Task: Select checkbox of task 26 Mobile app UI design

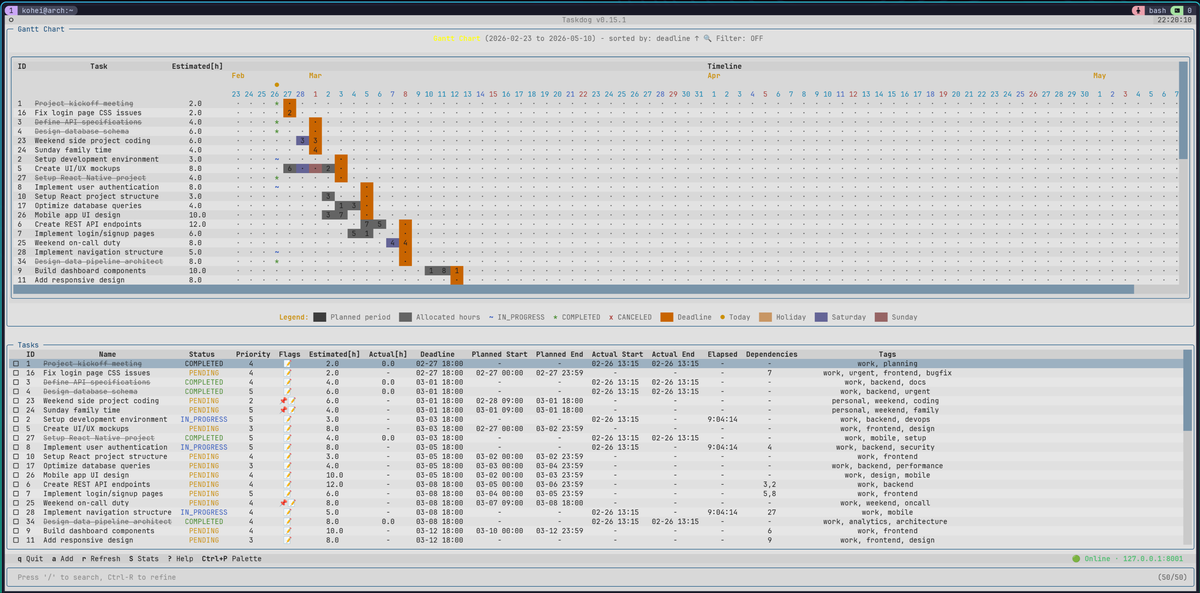Action: pos(16,475)
